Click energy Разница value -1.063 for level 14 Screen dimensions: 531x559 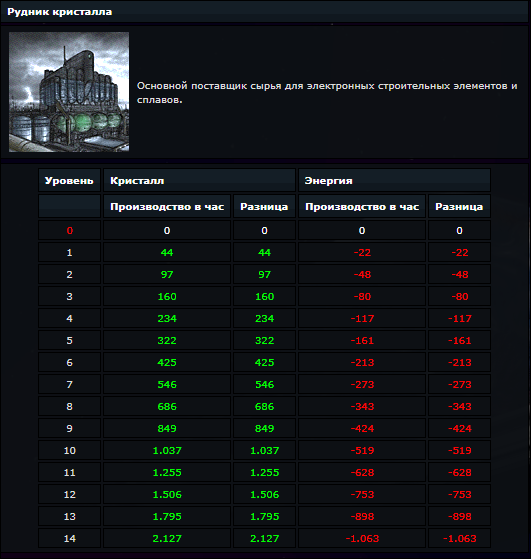pyautogui.click(x=459, y=539)
